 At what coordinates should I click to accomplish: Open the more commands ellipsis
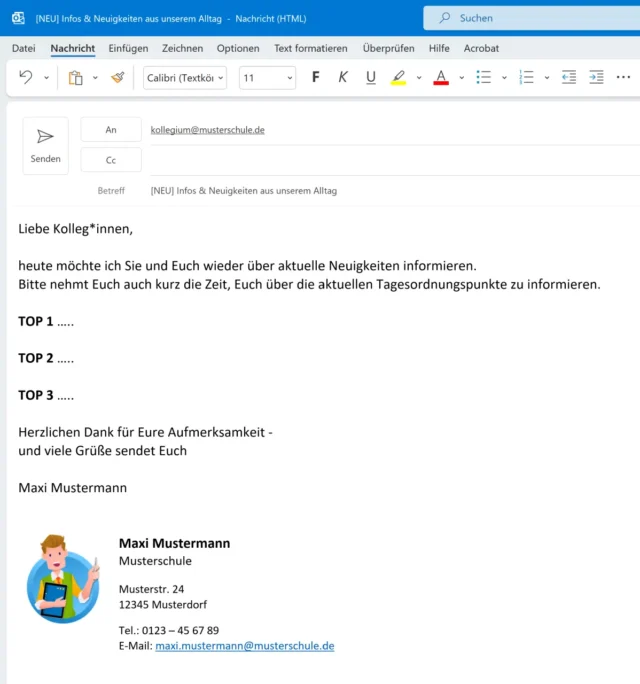click(x=624, y=77)
